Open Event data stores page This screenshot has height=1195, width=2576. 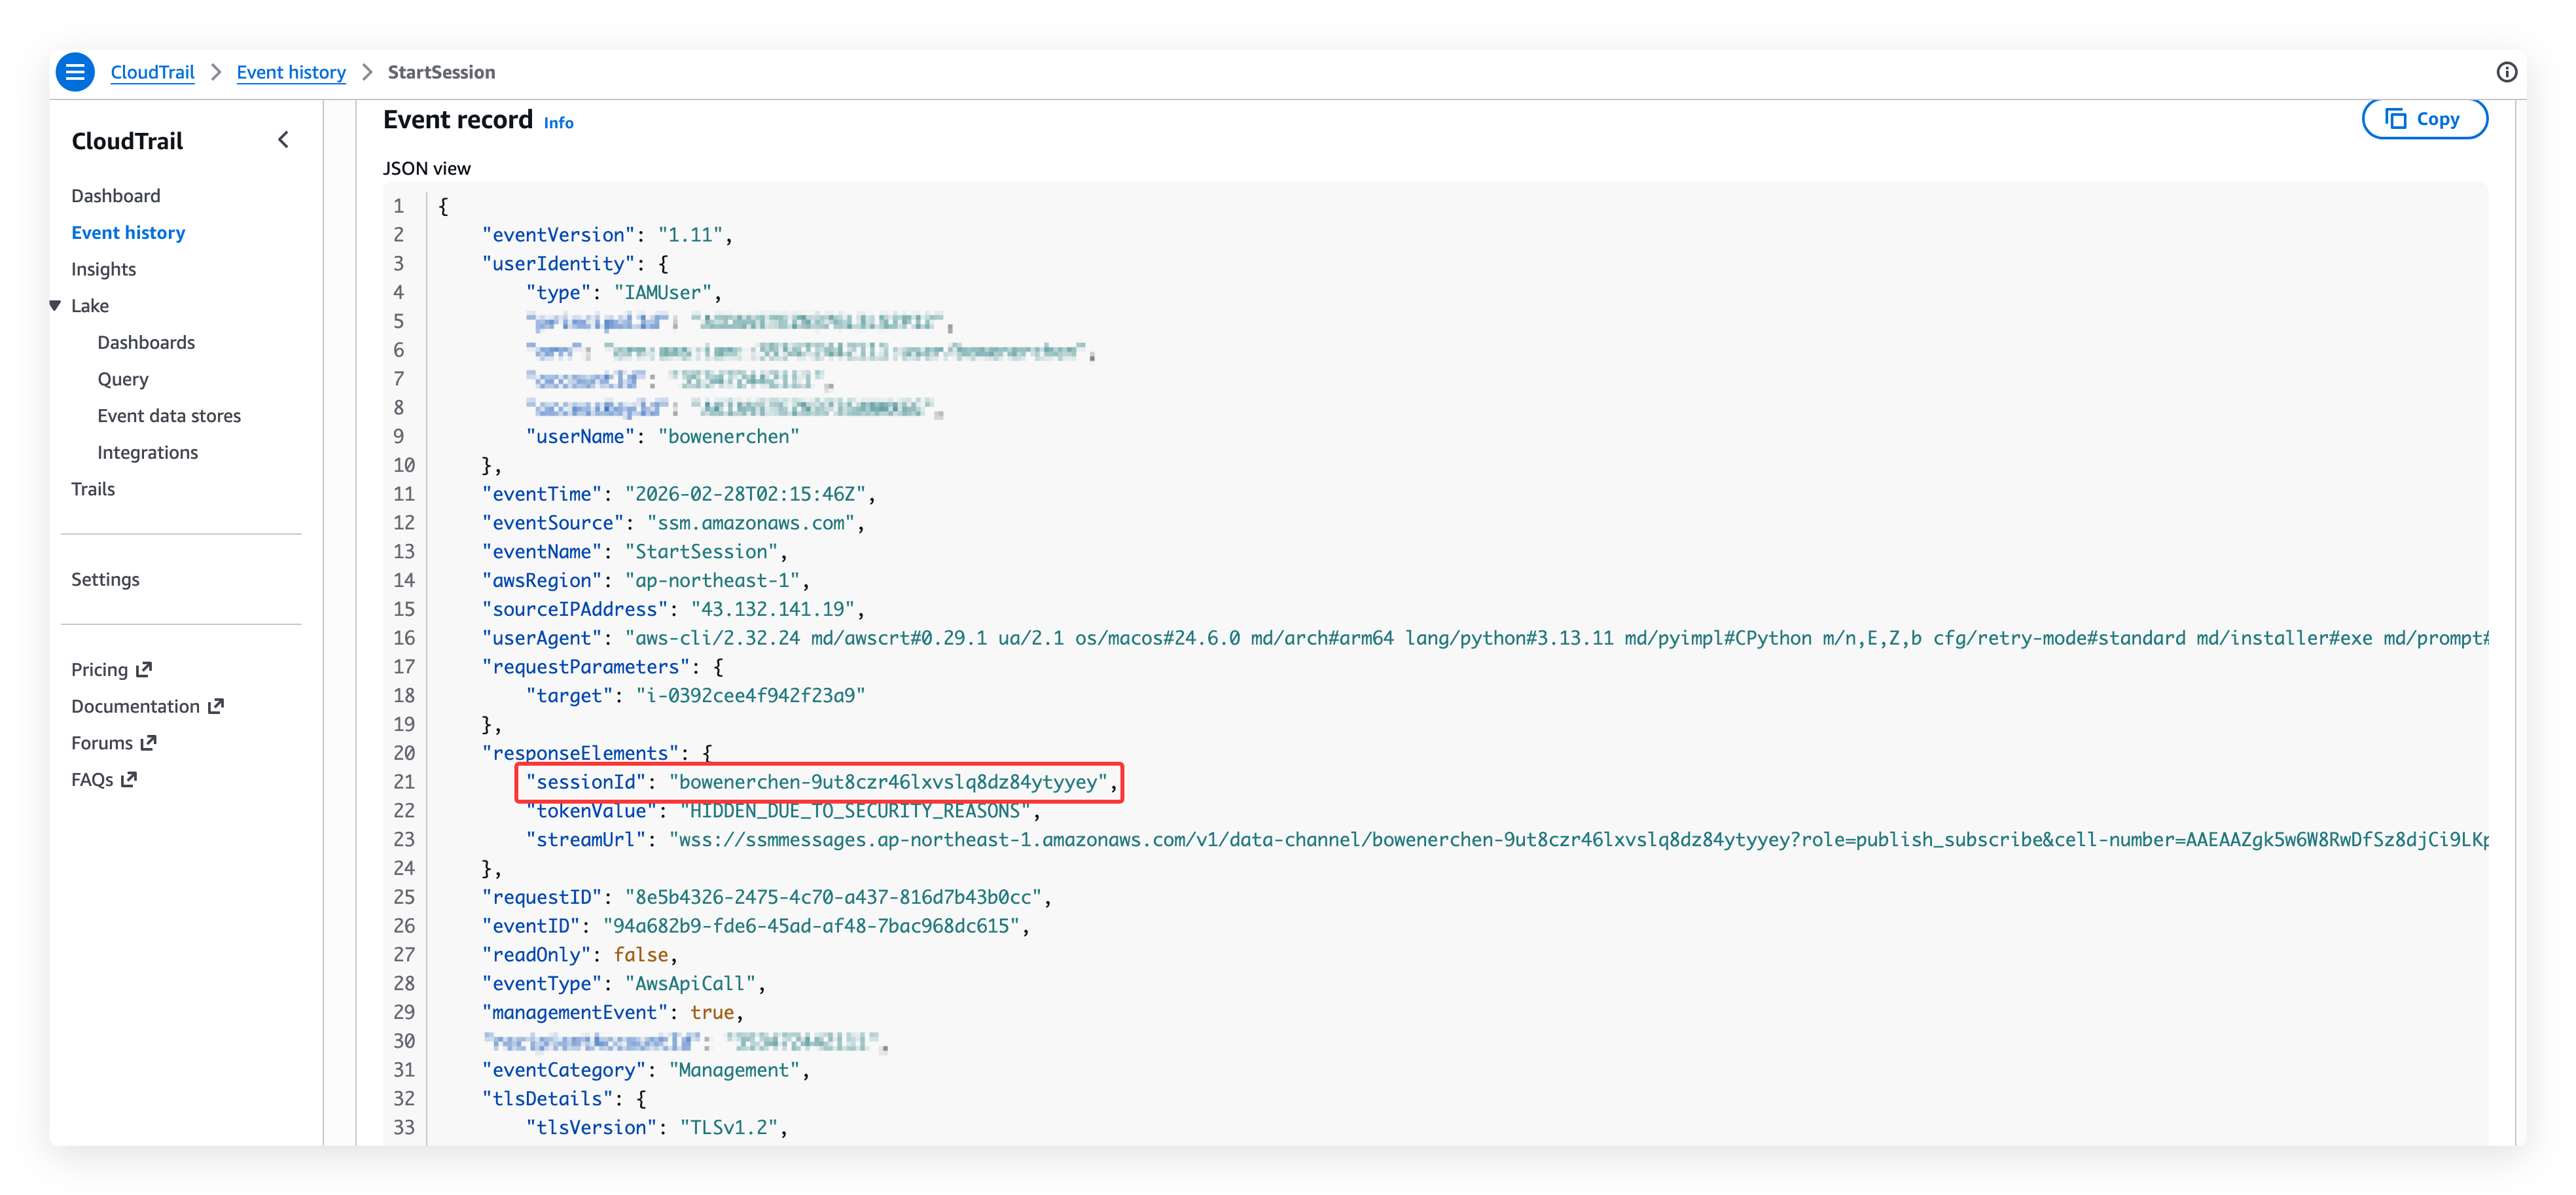(x=169, y=416)
